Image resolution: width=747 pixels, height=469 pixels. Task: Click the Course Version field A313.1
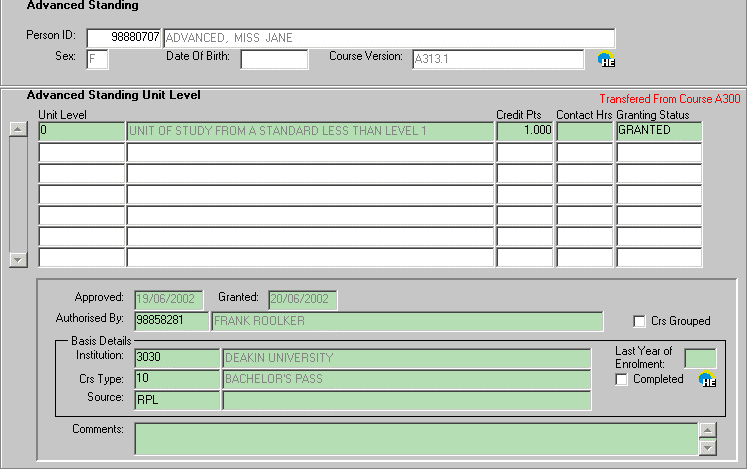pos(497,59)
